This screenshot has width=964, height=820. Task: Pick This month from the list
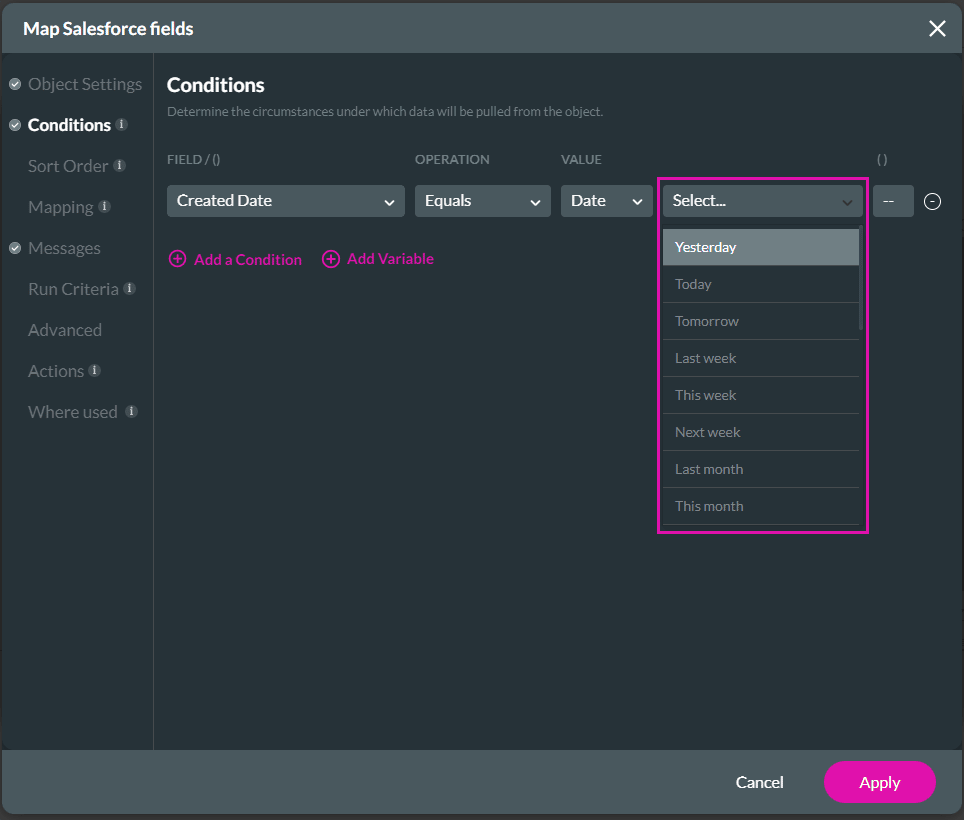pyautogui.click(x=760, y=506)
